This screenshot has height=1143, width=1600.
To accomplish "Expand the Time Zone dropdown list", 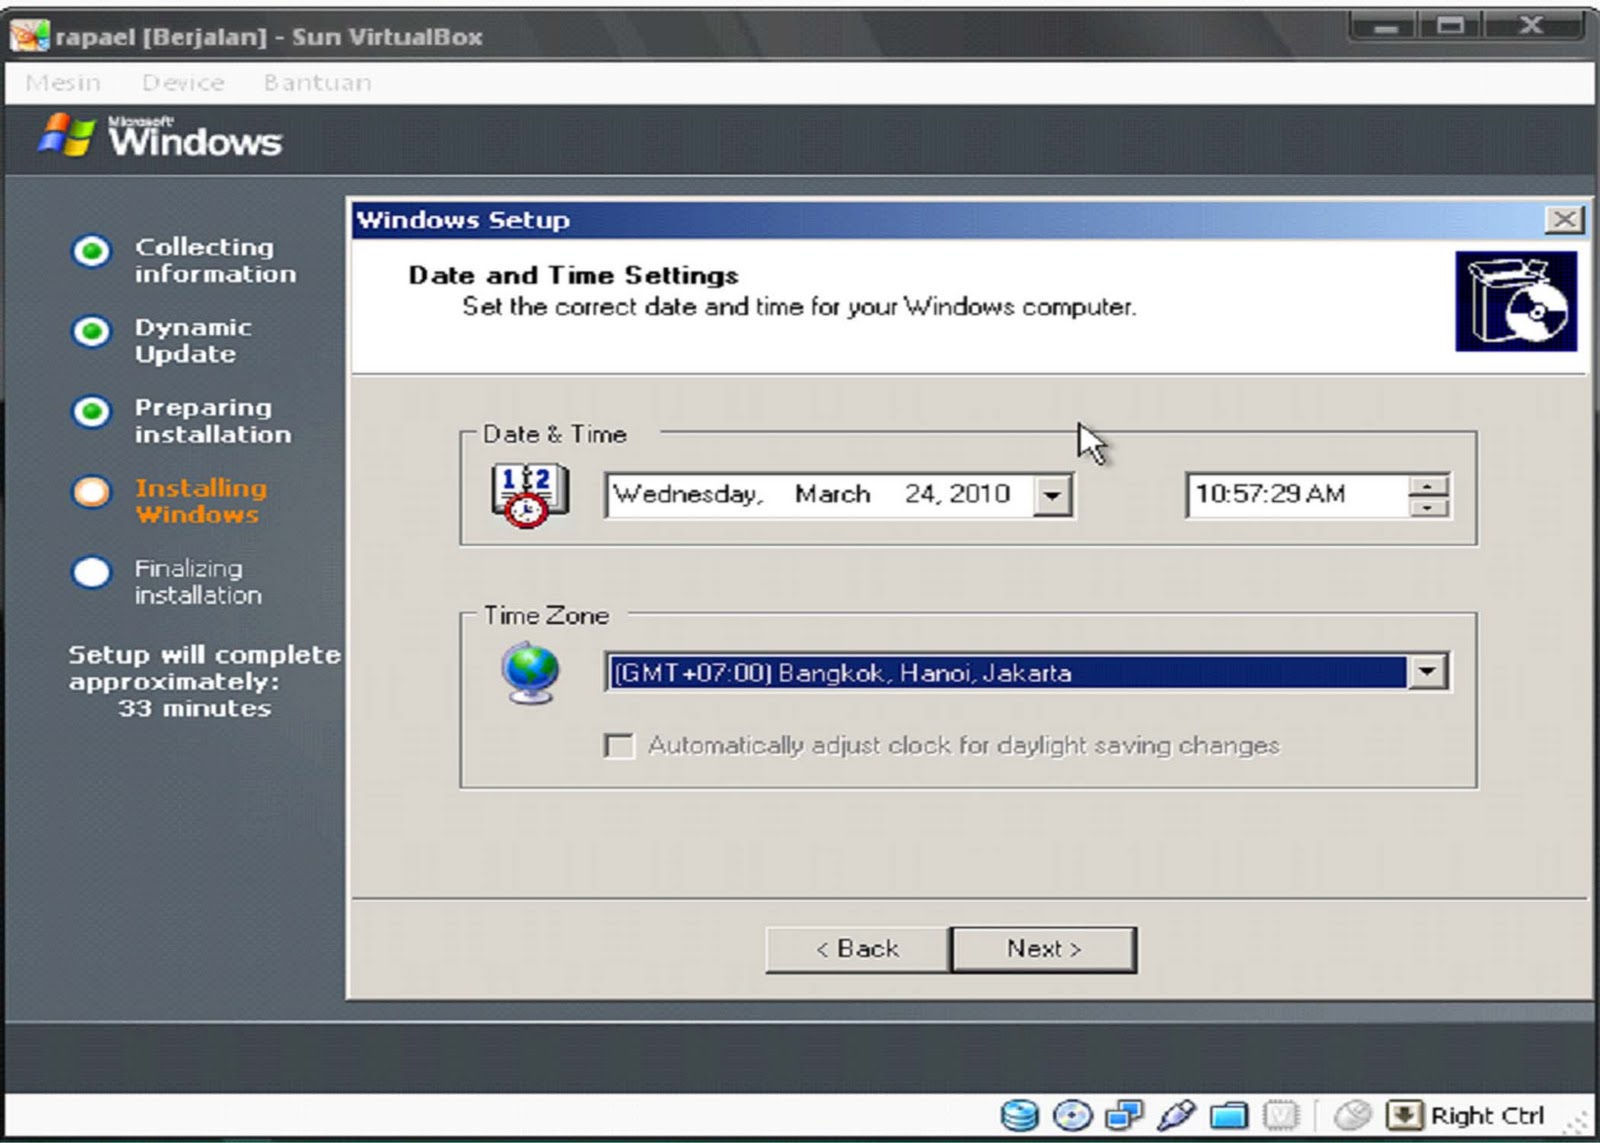I will pyautogui.click(x=1427, y=672).
